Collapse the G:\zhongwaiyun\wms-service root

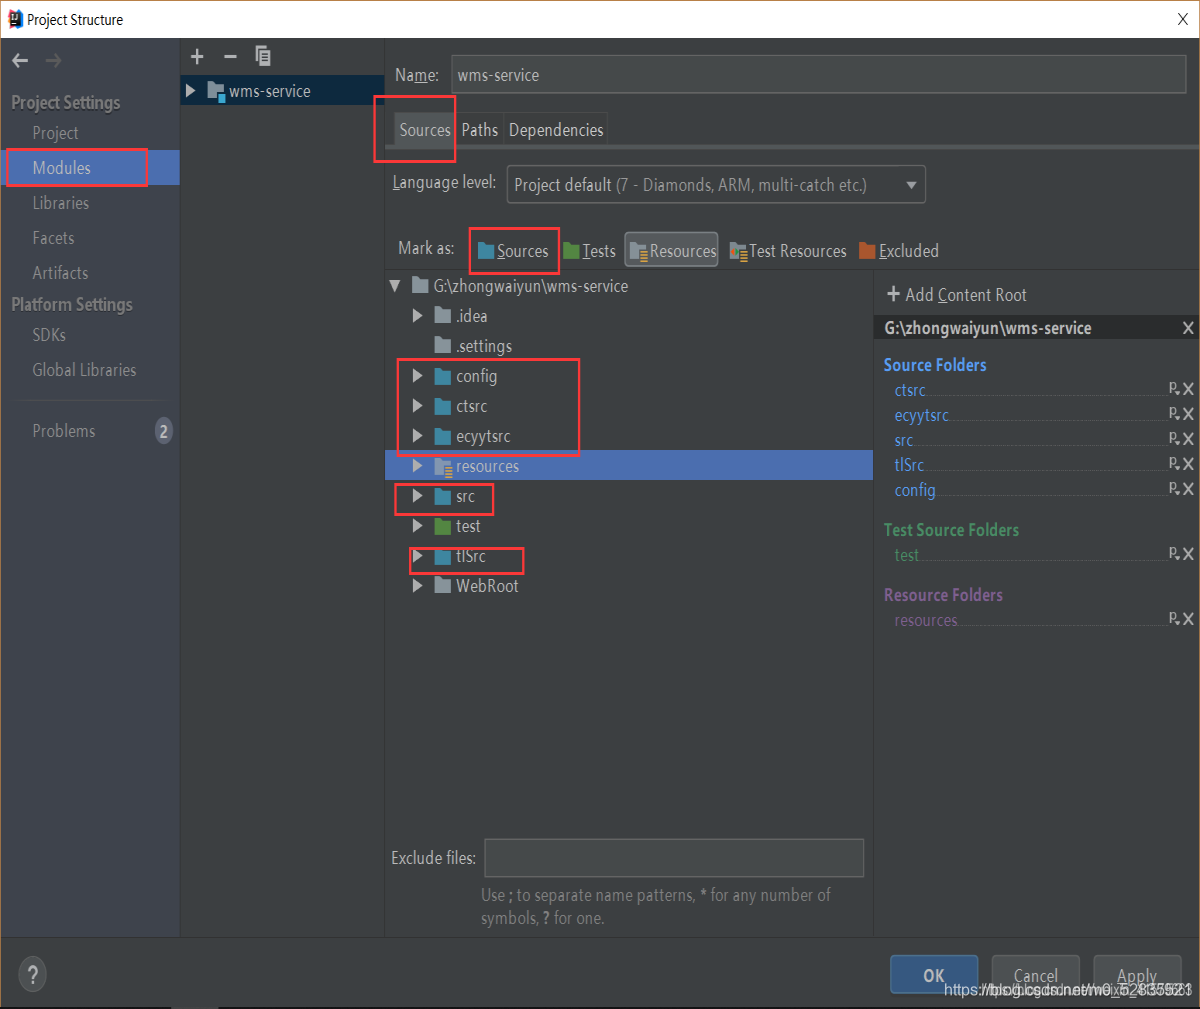[395, 286]
